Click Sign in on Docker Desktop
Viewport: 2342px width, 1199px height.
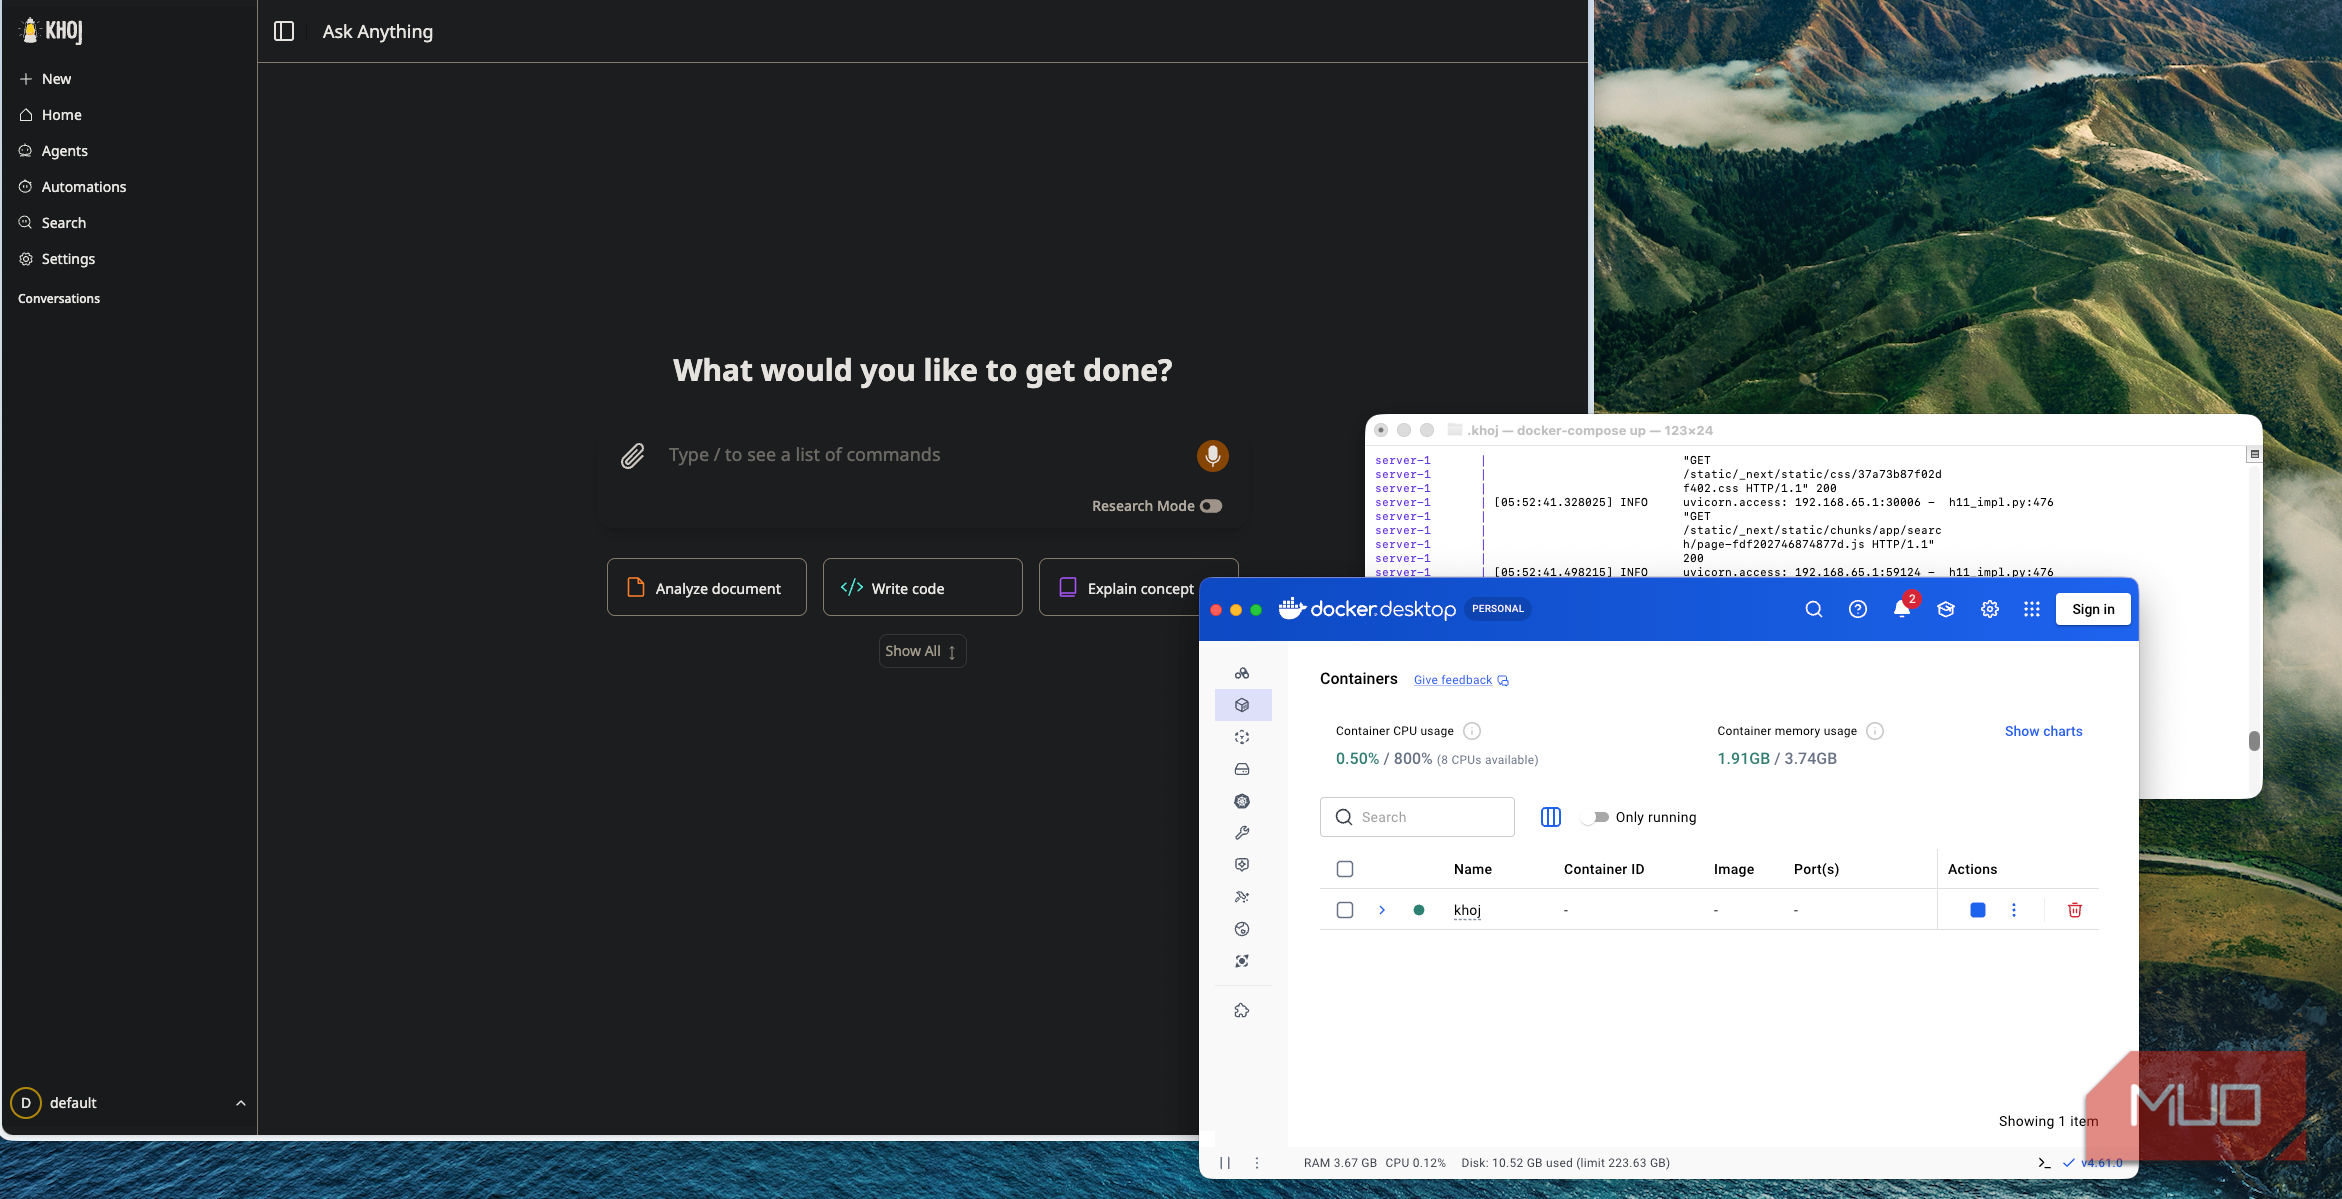2092,608
